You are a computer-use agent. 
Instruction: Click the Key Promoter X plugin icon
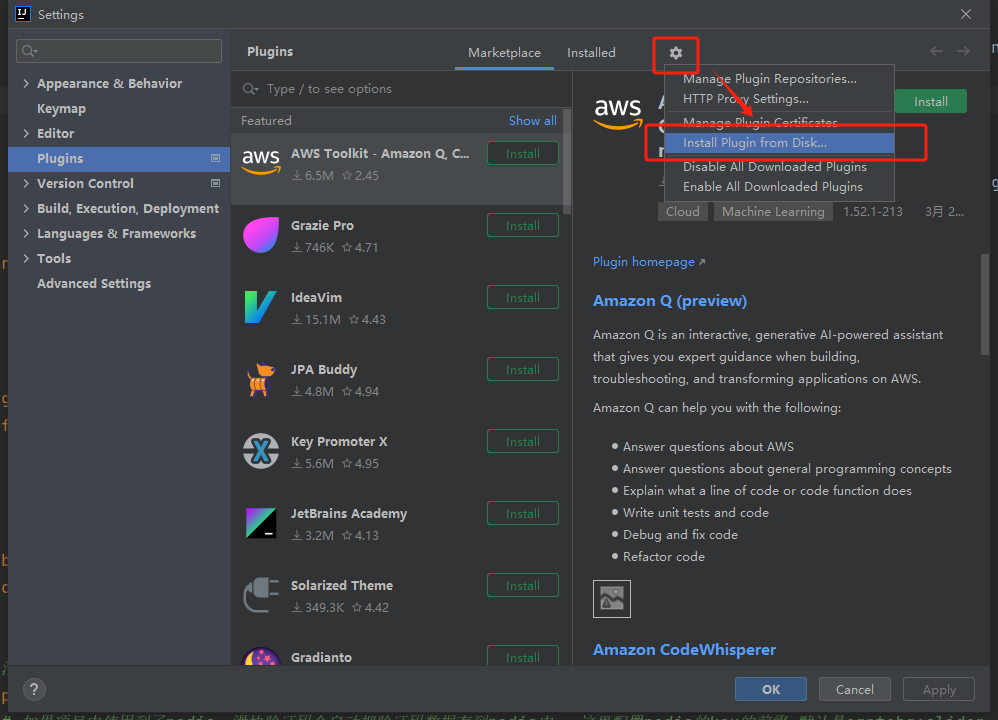click(261, 451)
